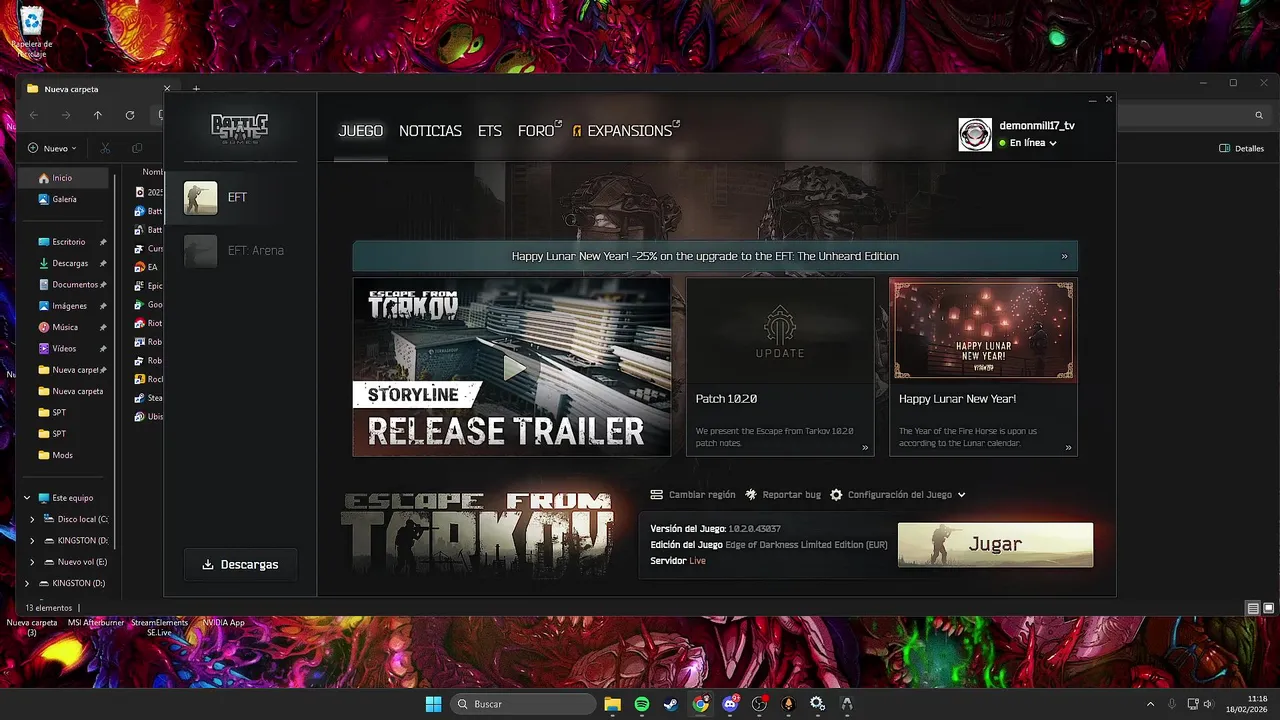1280x720 pixels.
Task: Open Imágenes quick access folder
Action: pos(65,306)
